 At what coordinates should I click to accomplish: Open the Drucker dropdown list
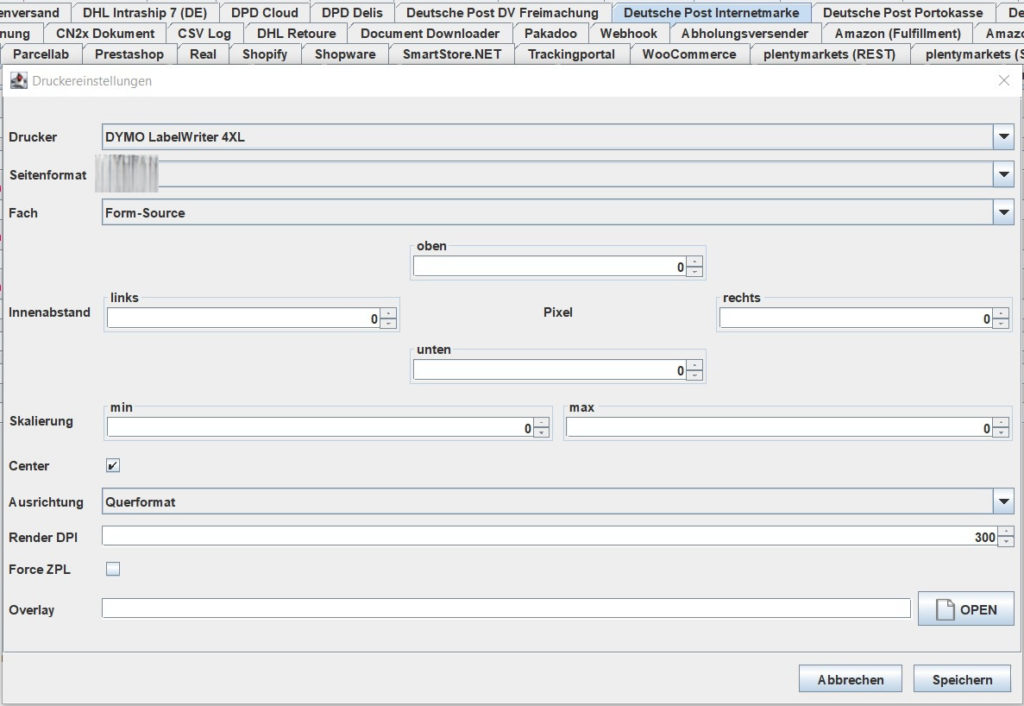pyautogui.click(x=1004, y=137)
